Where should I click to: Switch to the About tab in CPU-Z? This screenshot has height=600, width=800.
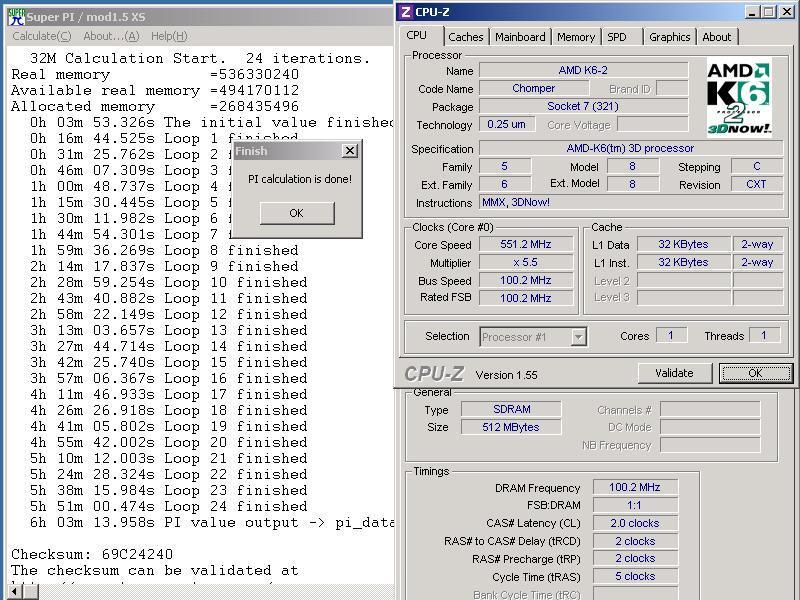(x=716, y=37)
